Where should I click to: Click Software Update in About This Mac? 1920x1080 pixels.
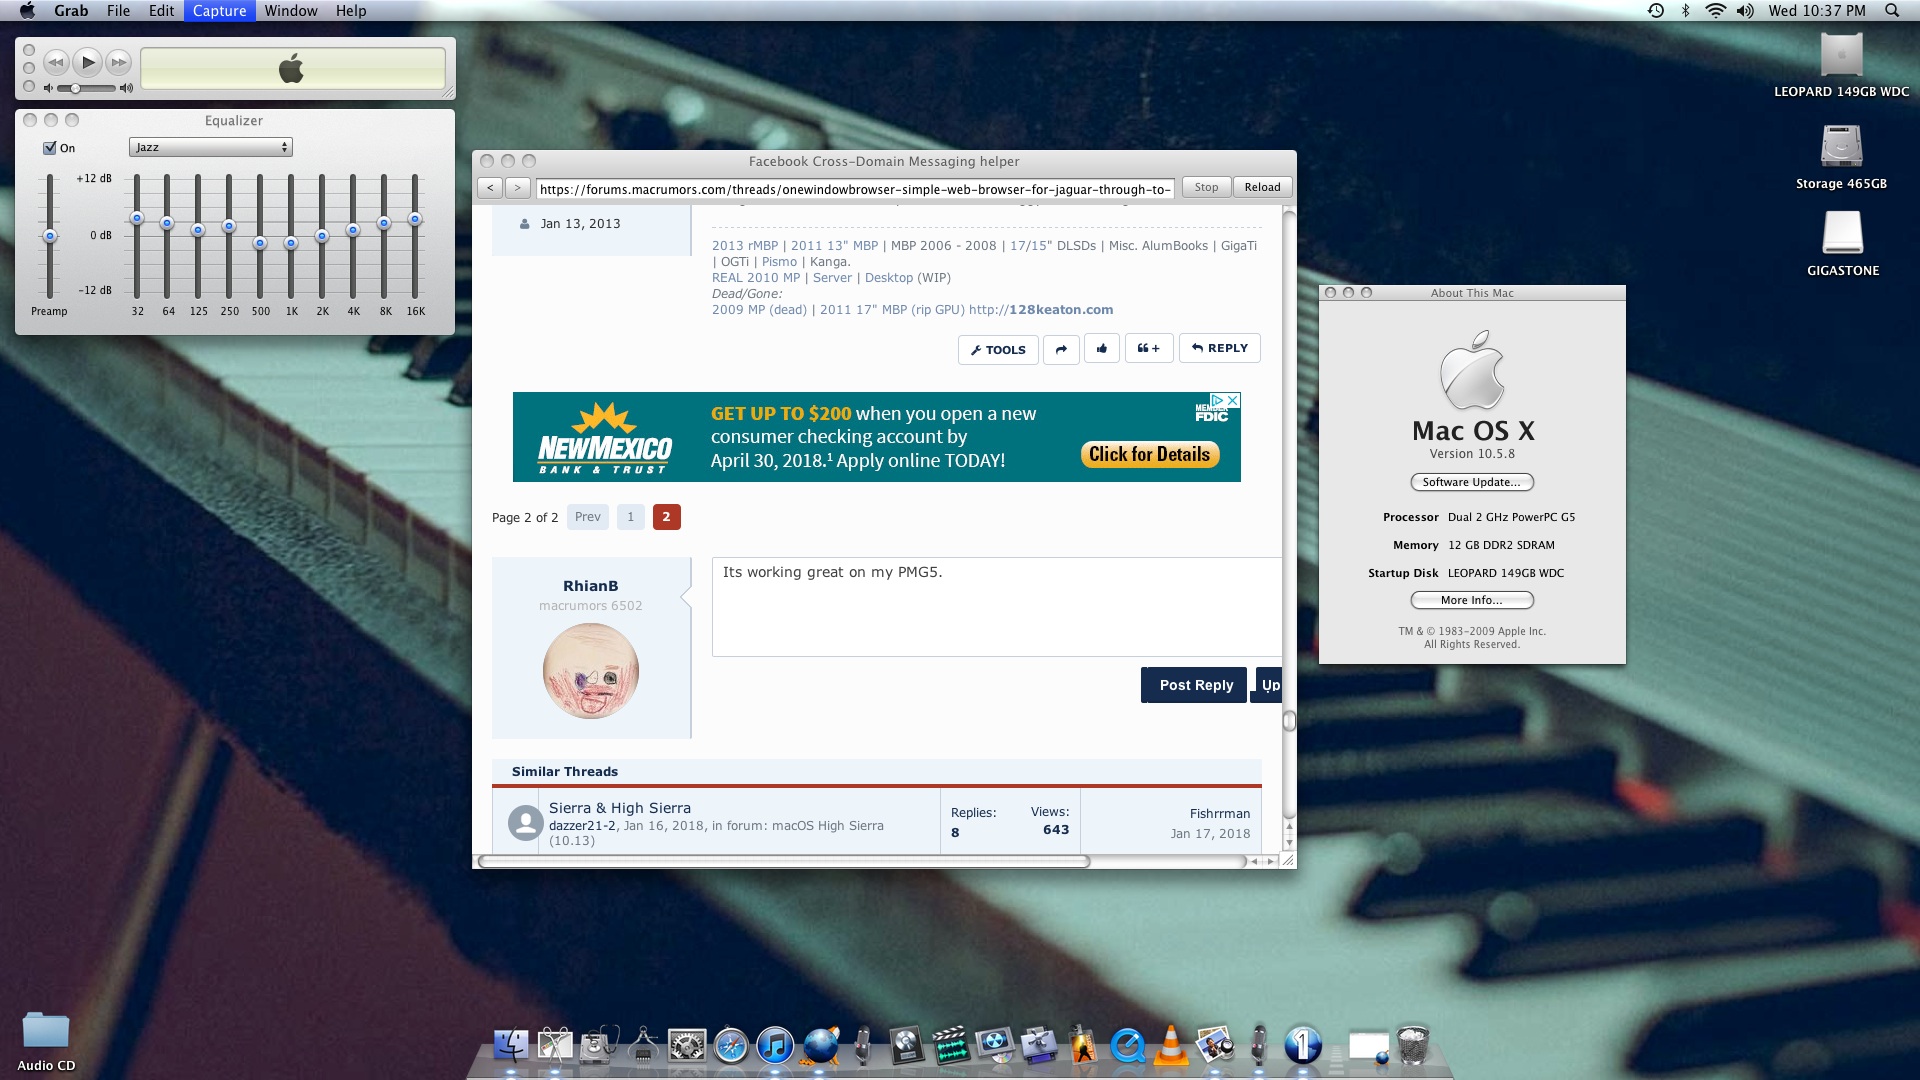1471,482
